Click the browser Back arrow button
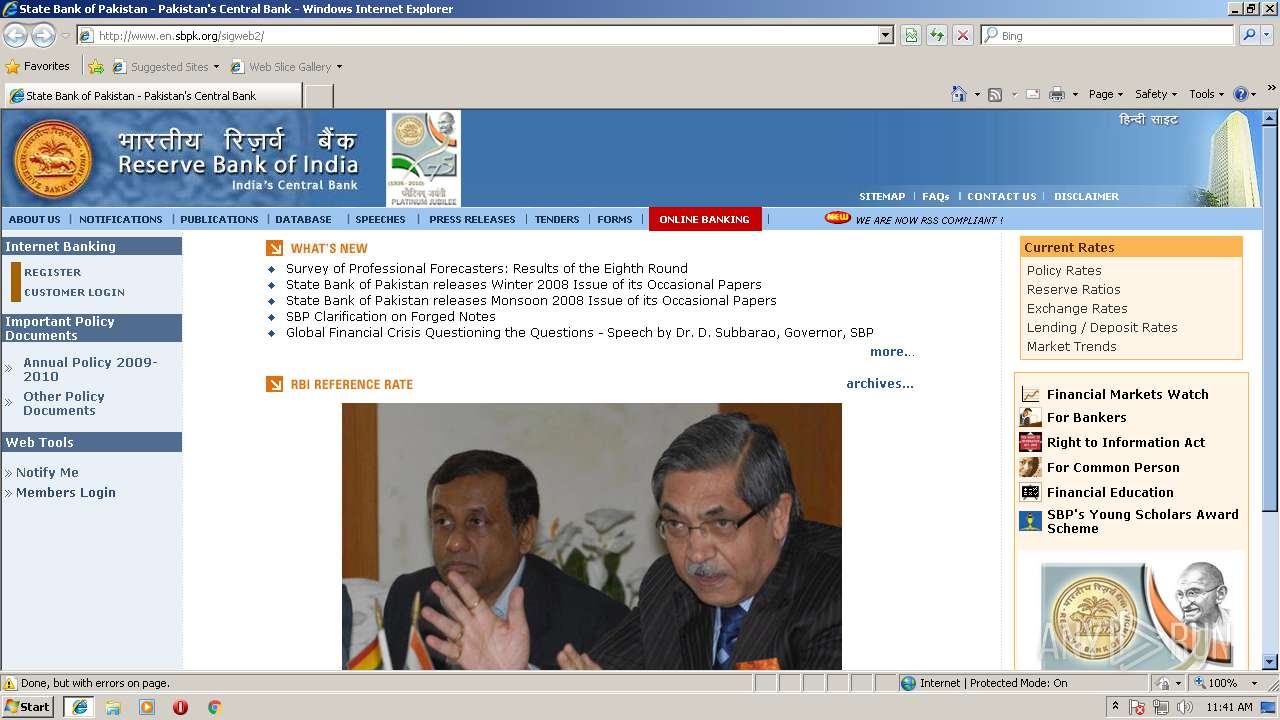This screenshot has width=1280, height=720. pos(15,36)
